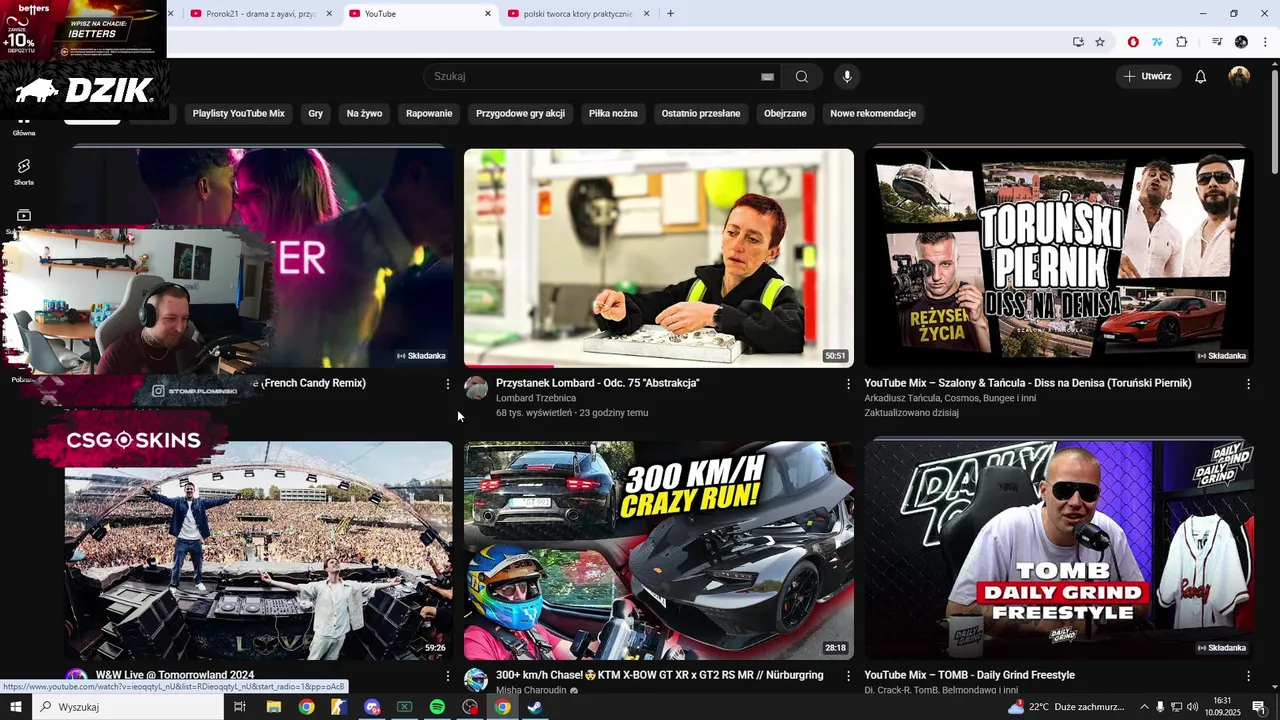The height and width of the screenshot is (720, 1280).
Task: Select the Rapowanie filter chip
Action: coord(429,114)
